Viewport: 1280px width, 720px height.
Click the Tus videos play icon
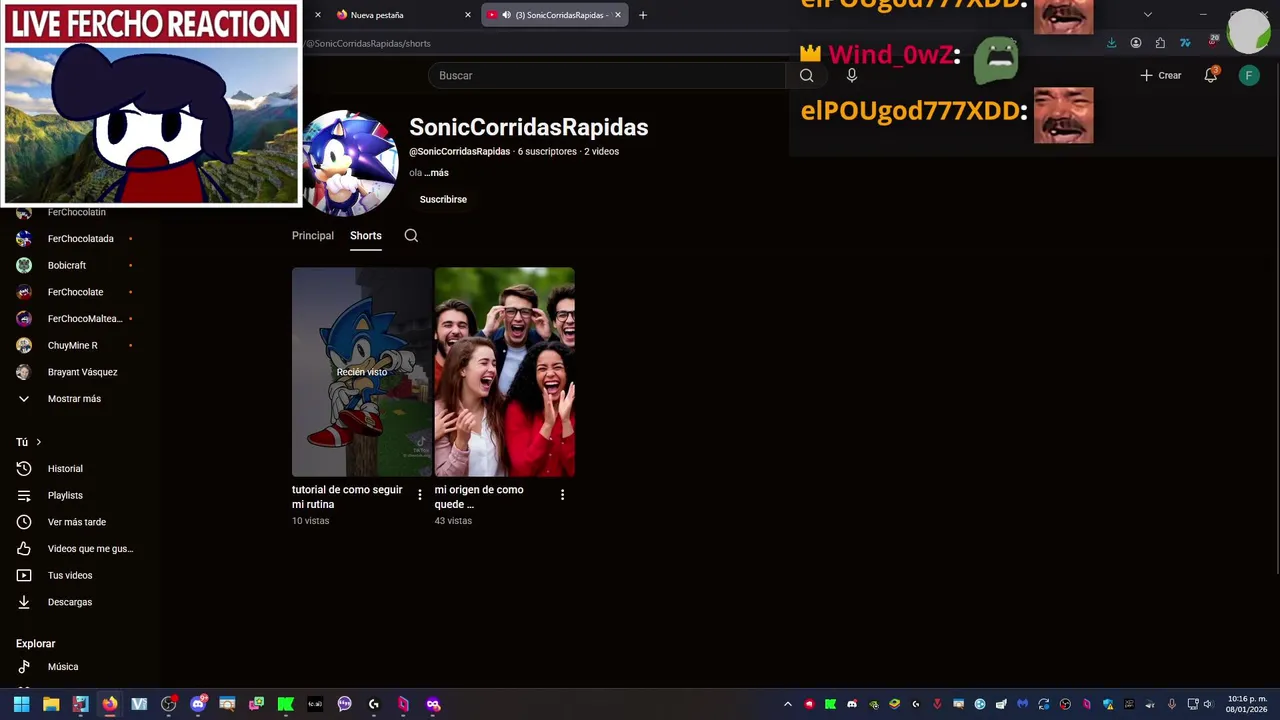(24, 576)
